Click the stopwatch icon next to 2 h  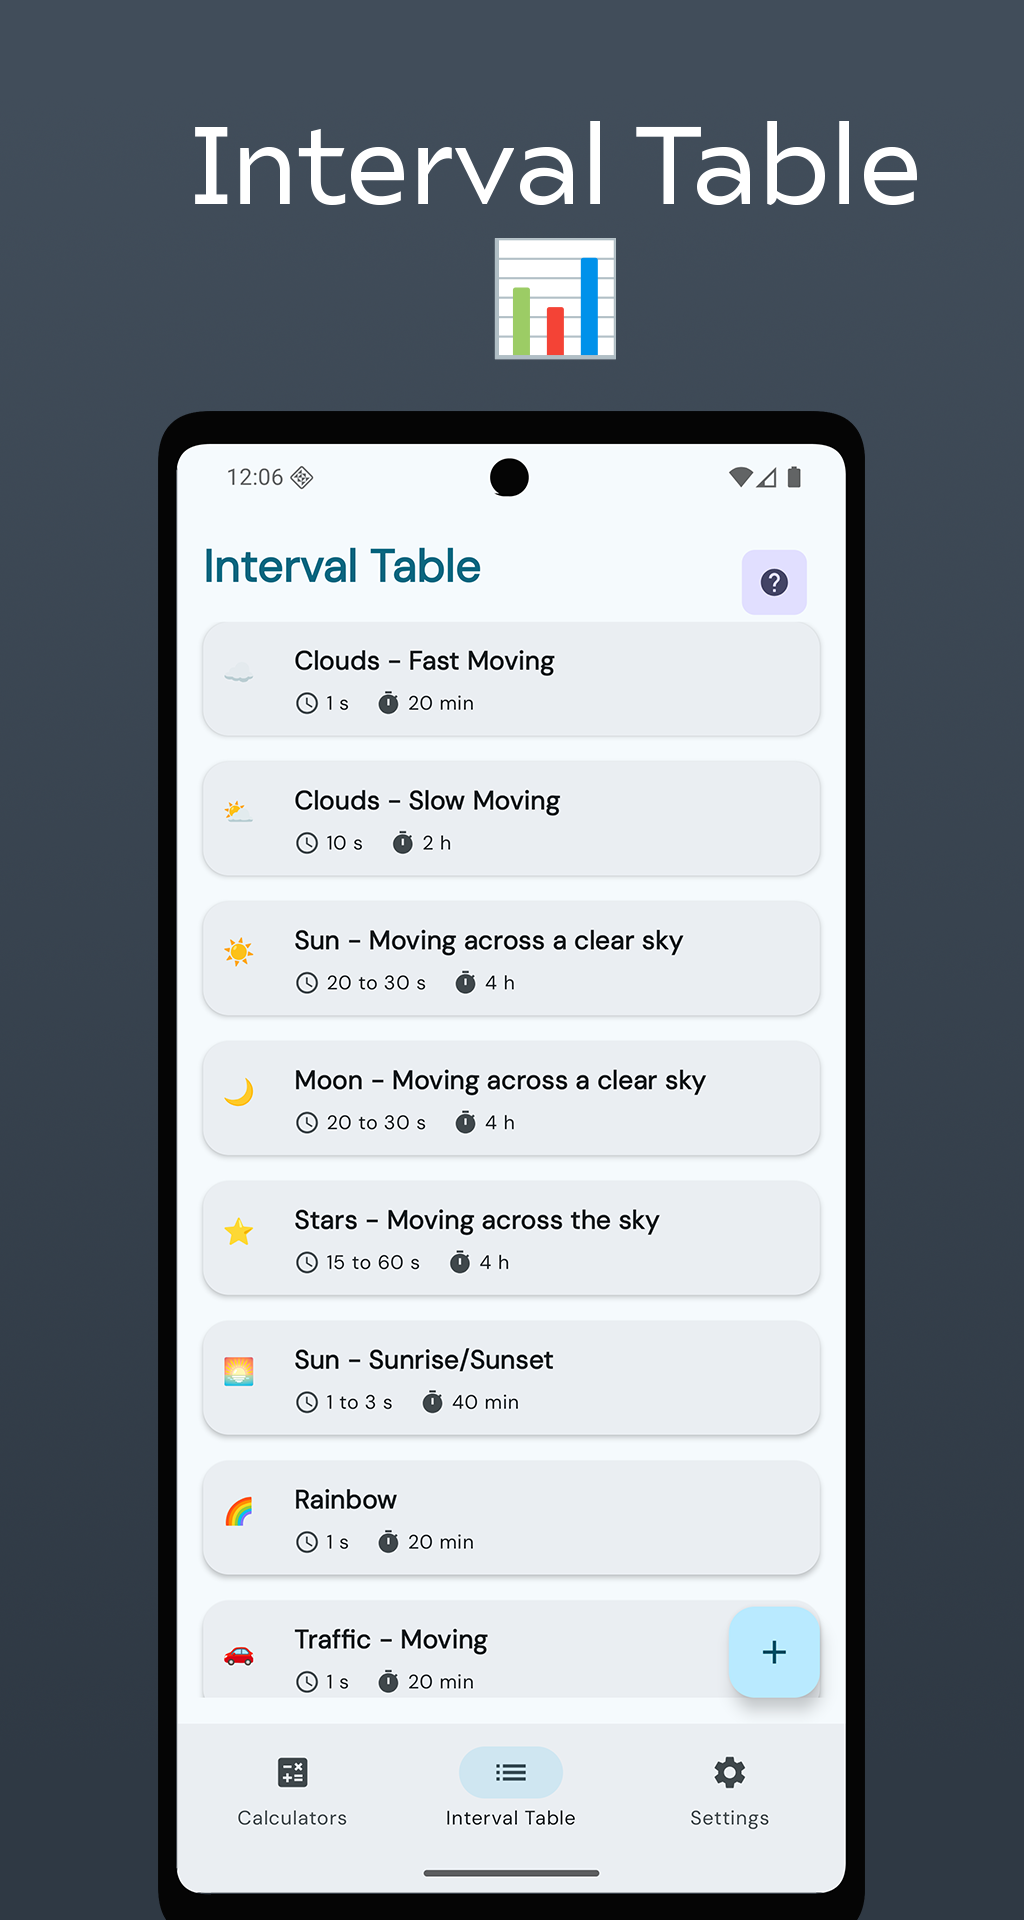[x=403, y=843]
